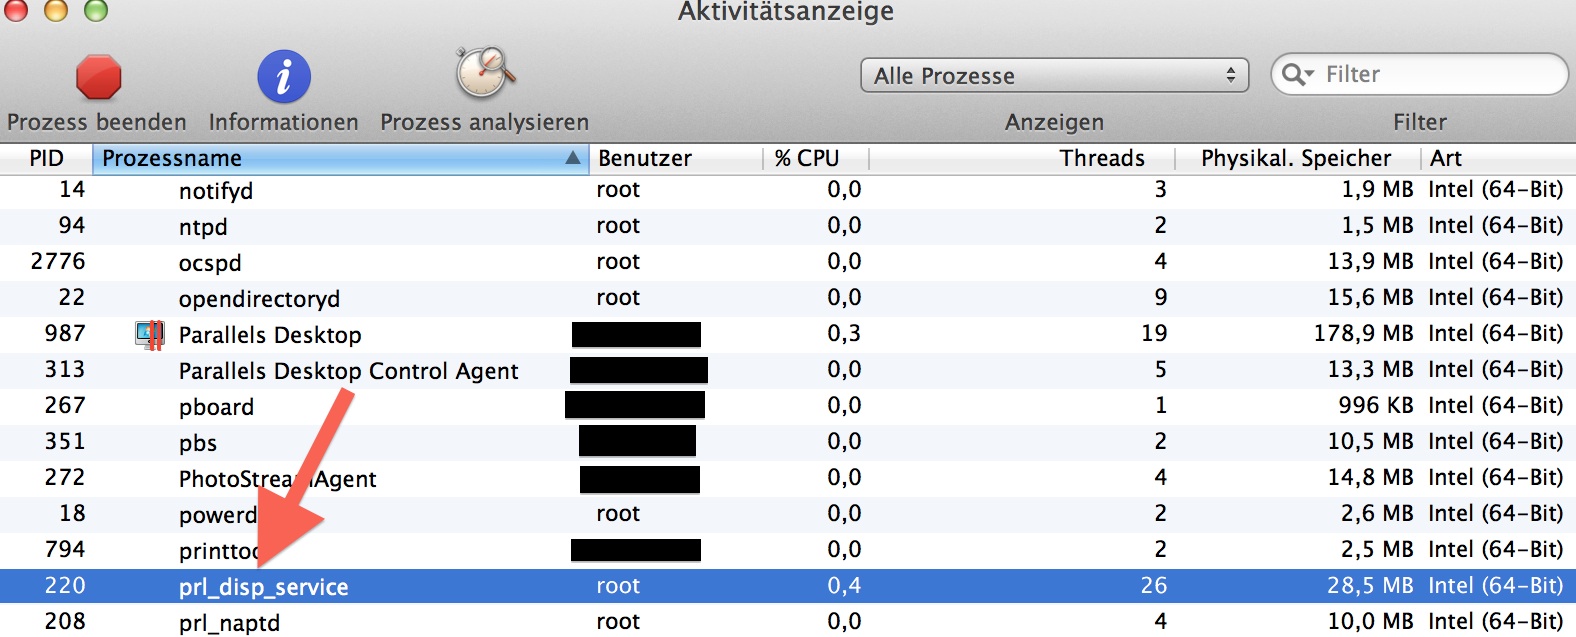Click PID 794 cell
Image resolution: width=1576 pixels, height=637 pixels.
[x=65, y=549]
